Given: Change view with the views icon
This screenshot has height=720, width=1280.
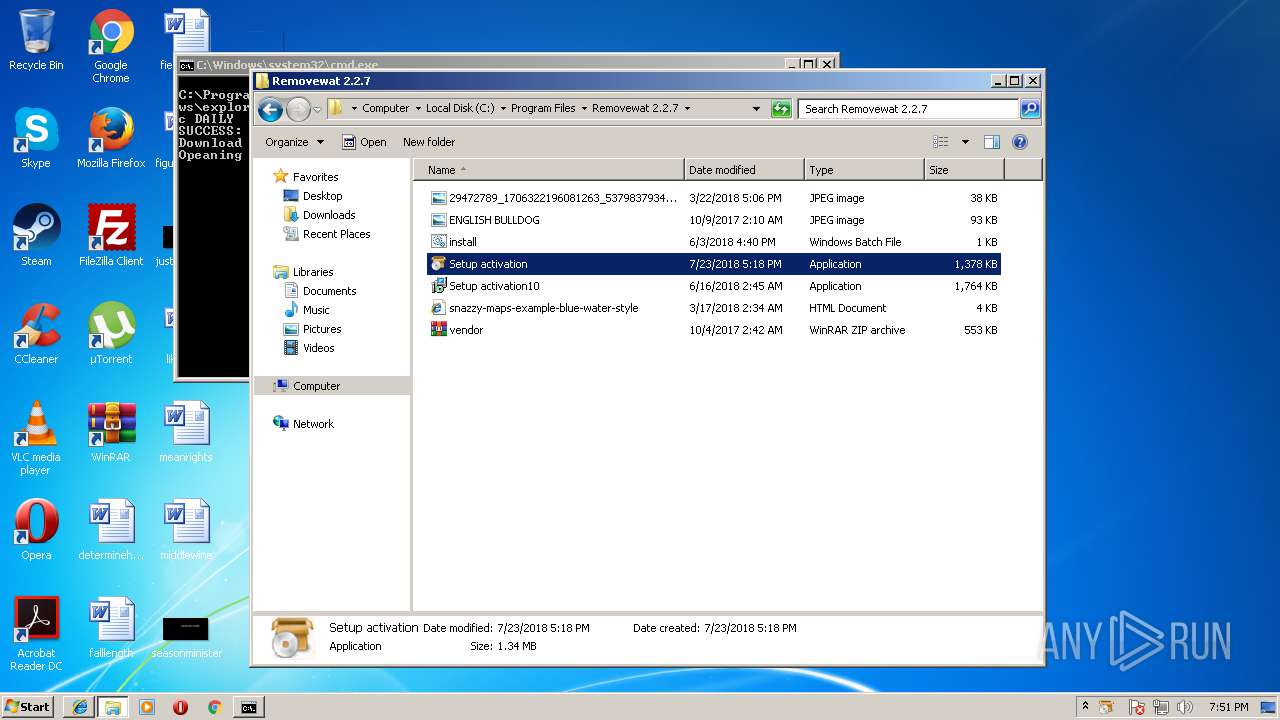Looking at the screenshot, I should click(940, 142).
